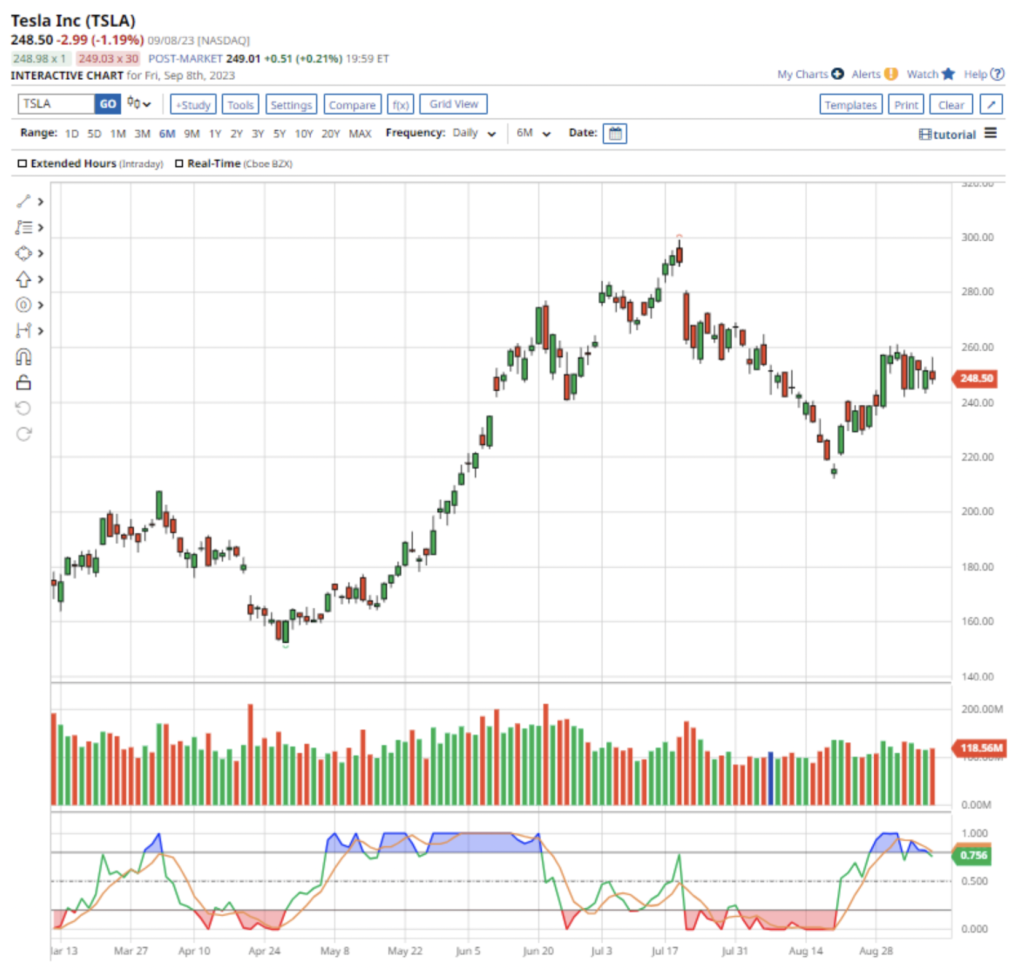This screenshot has width=1024, height=975.
Task: Enable the Extended Hours checkbox
Action: pyautogui.click(x=22, y=163)
